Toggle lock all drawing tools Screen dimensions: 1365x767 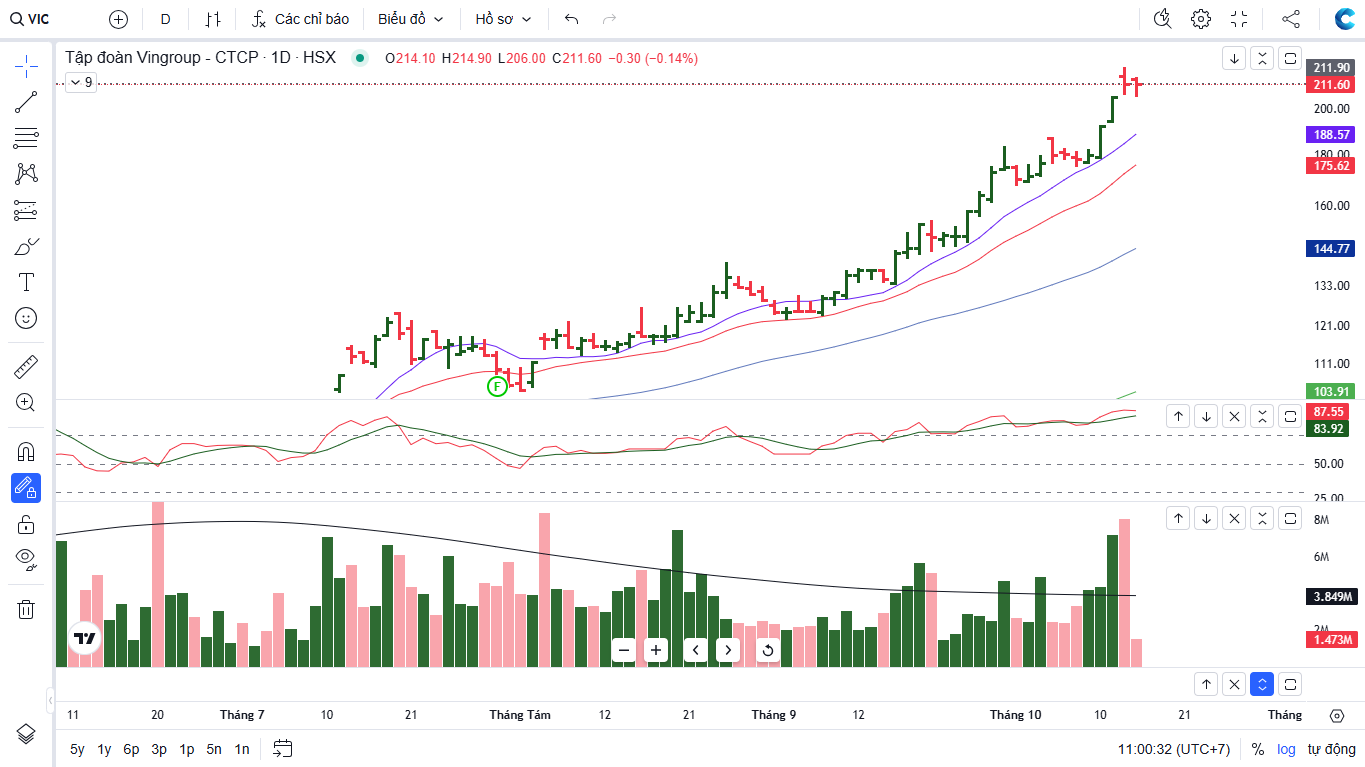pyautogui.click(x=26, y=524)
